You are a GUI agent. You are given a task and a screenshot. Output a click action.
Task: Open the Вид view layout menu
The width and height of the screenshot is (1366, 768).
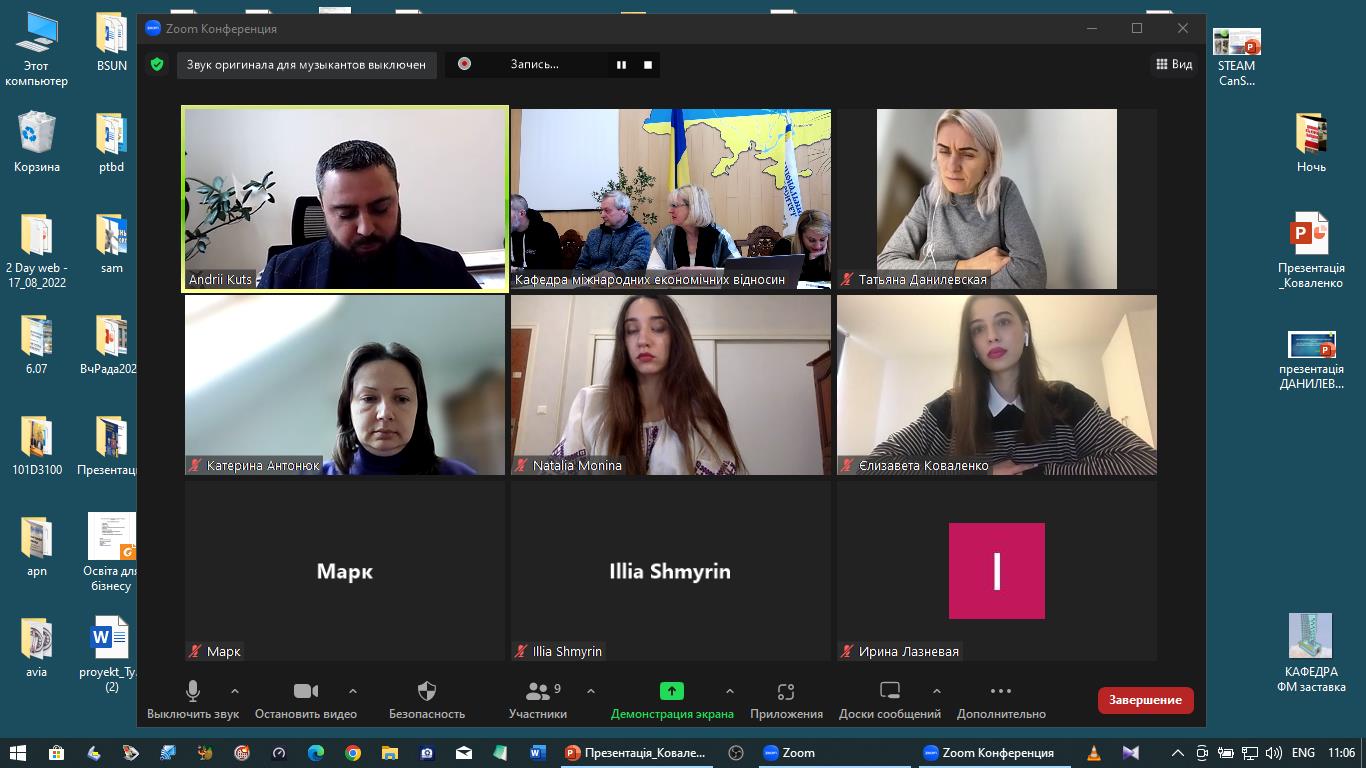pos(1174,64)
